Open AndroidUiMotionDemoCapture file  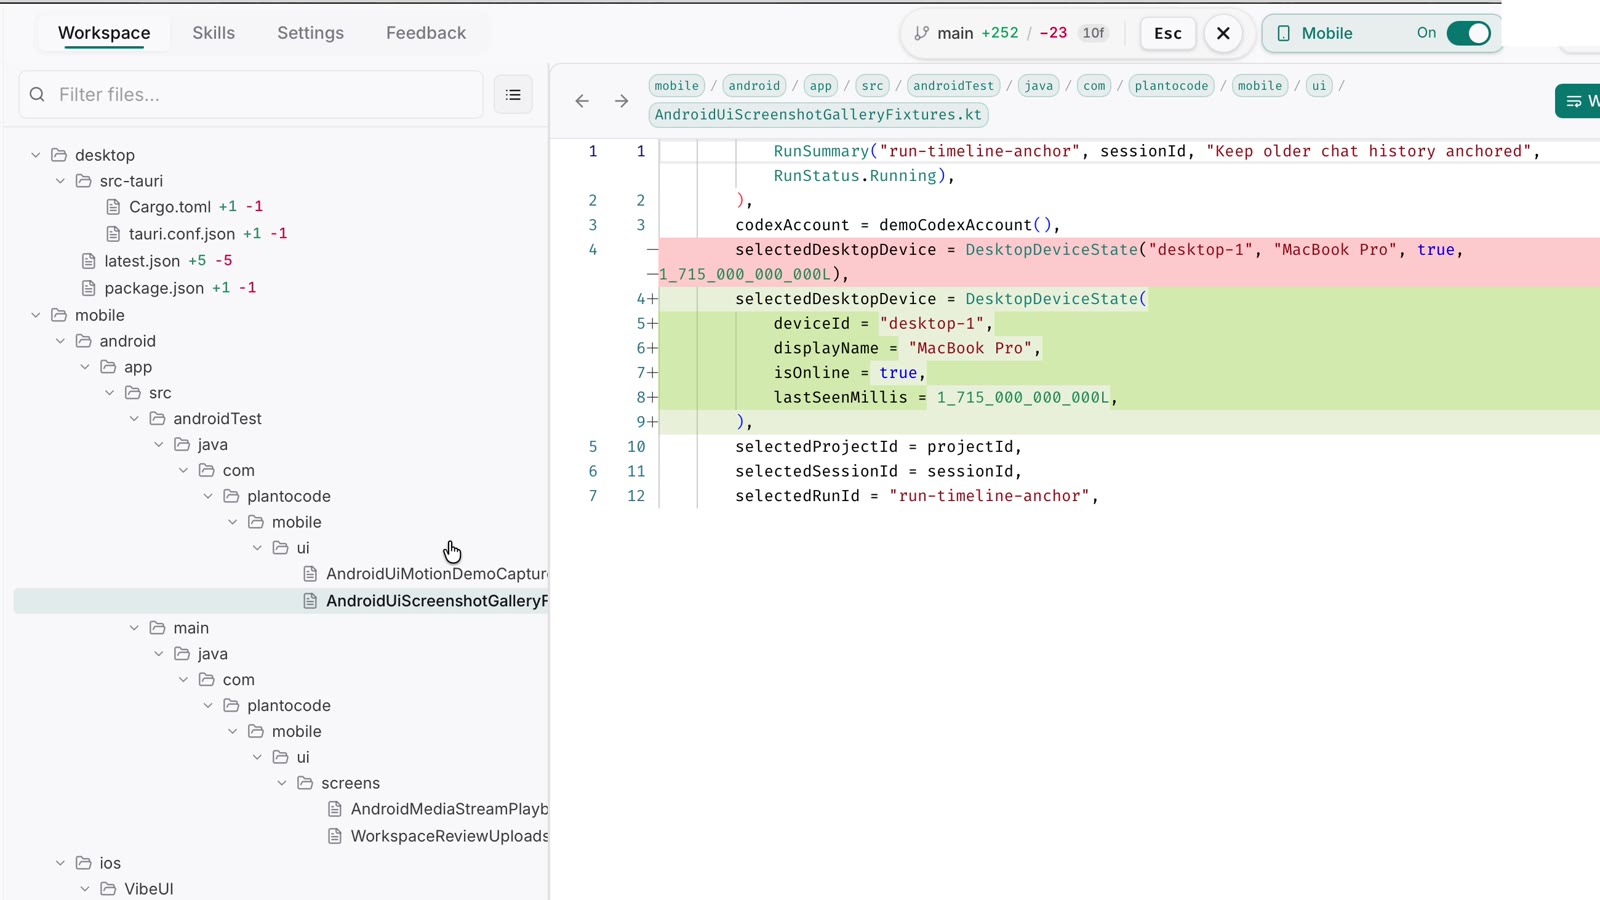tap(436, 574)
